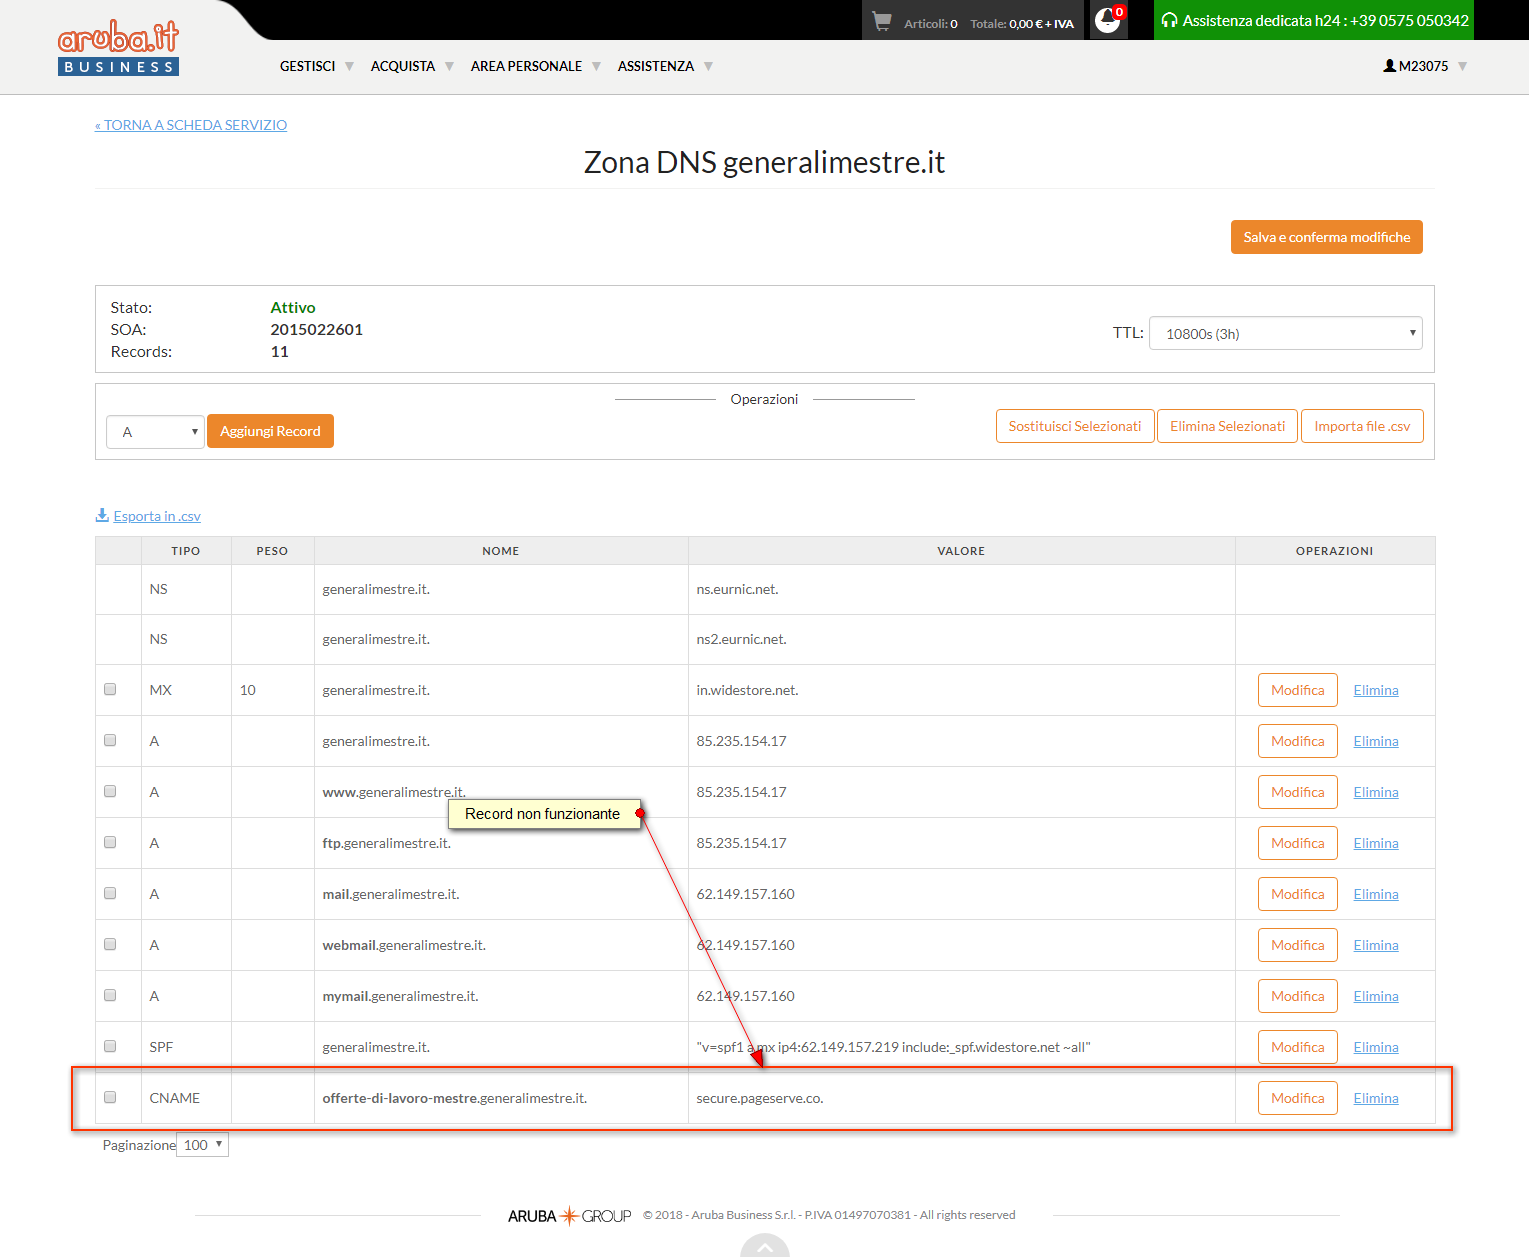Select the MX record checkbox

tap(110, 689)
